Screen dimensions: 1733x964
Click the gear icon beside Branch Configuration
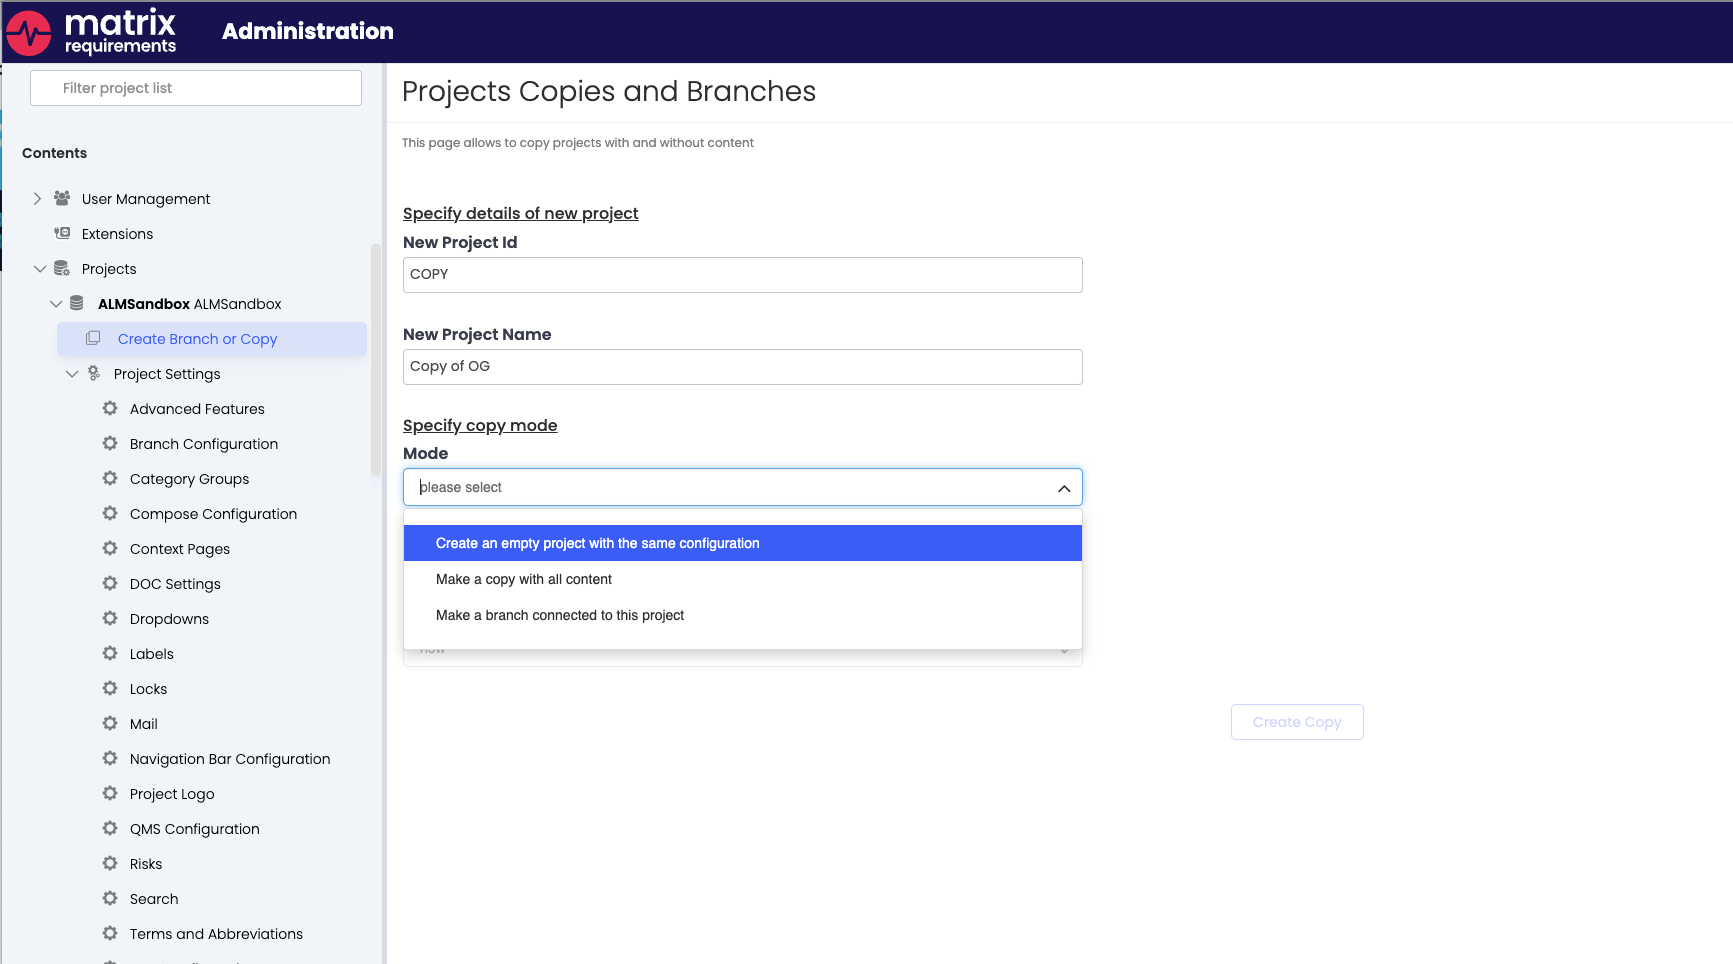click(110, 443)
